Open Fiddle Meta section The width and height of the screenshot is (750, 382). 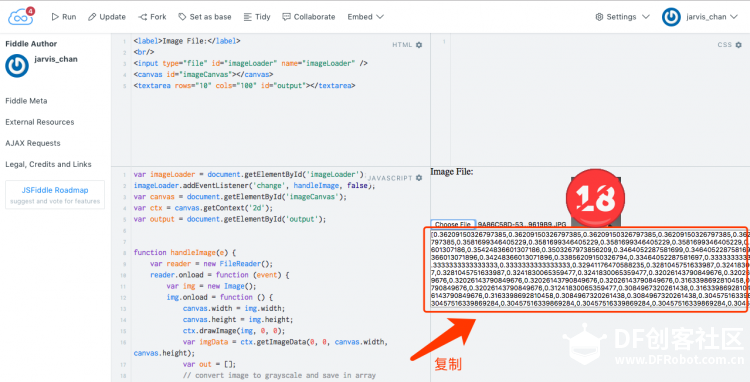click(26, 101)
